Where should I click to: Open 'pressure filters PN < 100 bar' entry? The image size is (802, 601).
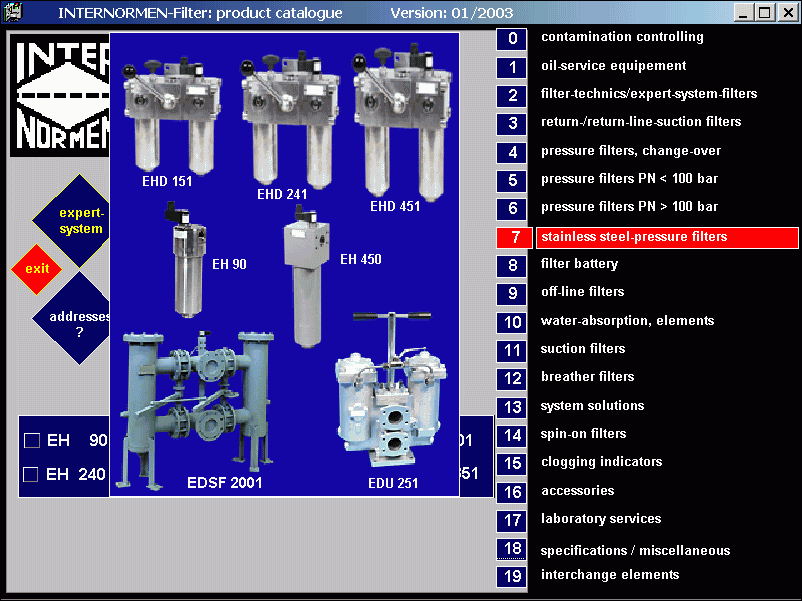[629, 179]
